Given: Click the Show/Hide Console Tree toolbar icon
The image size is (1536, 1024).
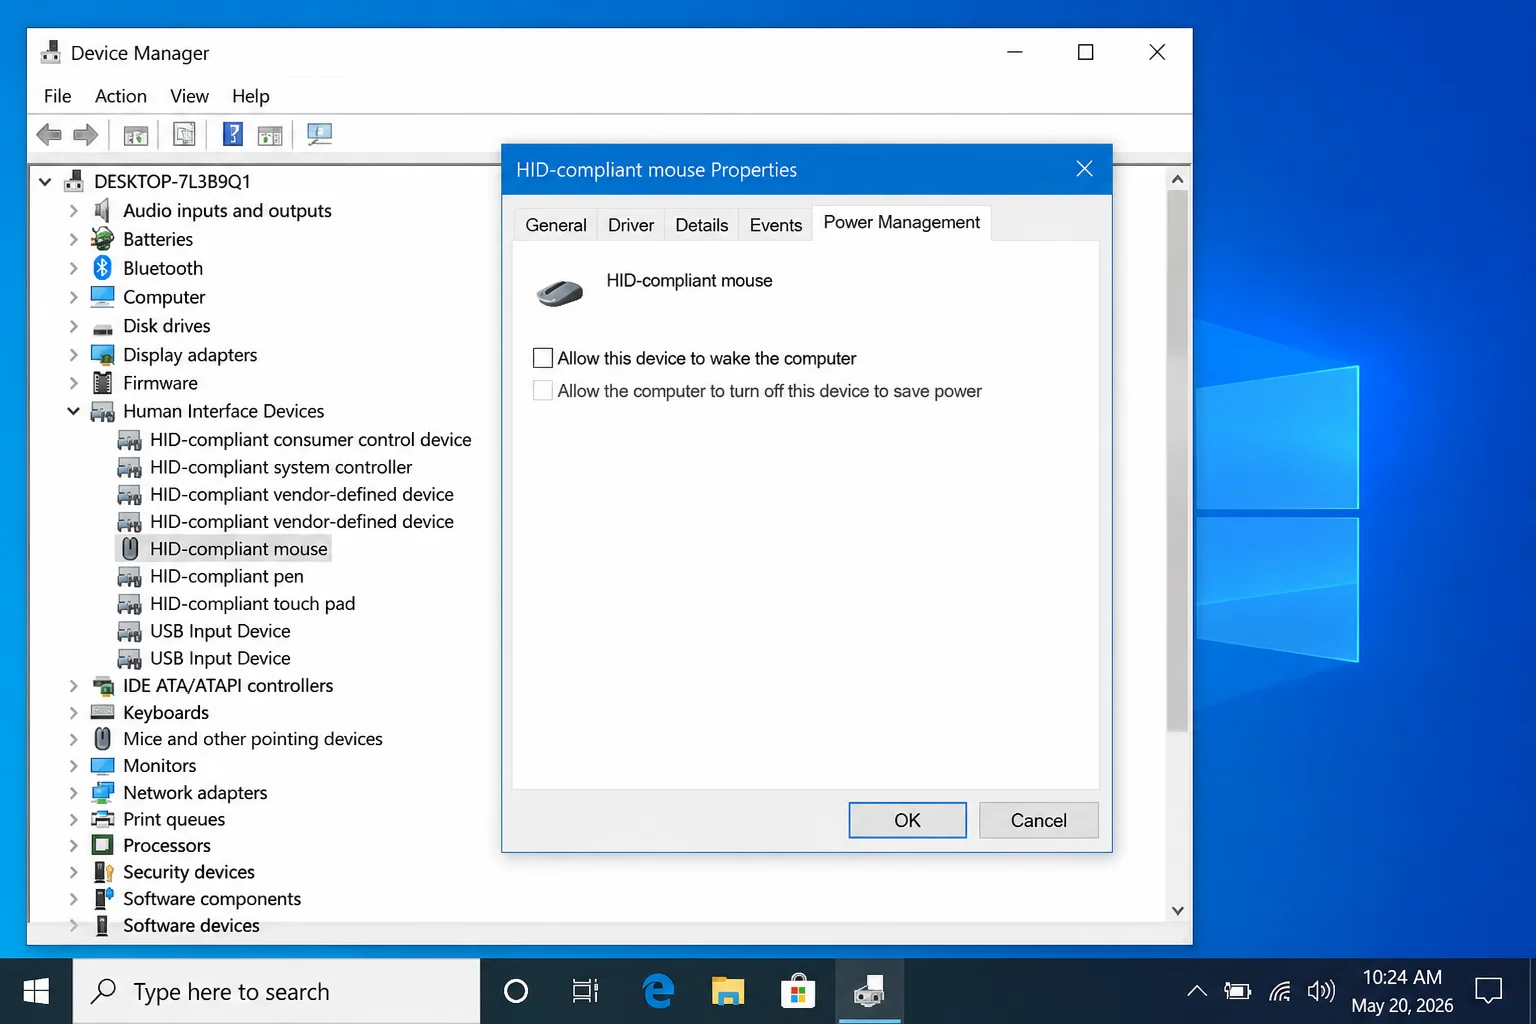Looking at the screenshot, I should [x=135, y=134].
